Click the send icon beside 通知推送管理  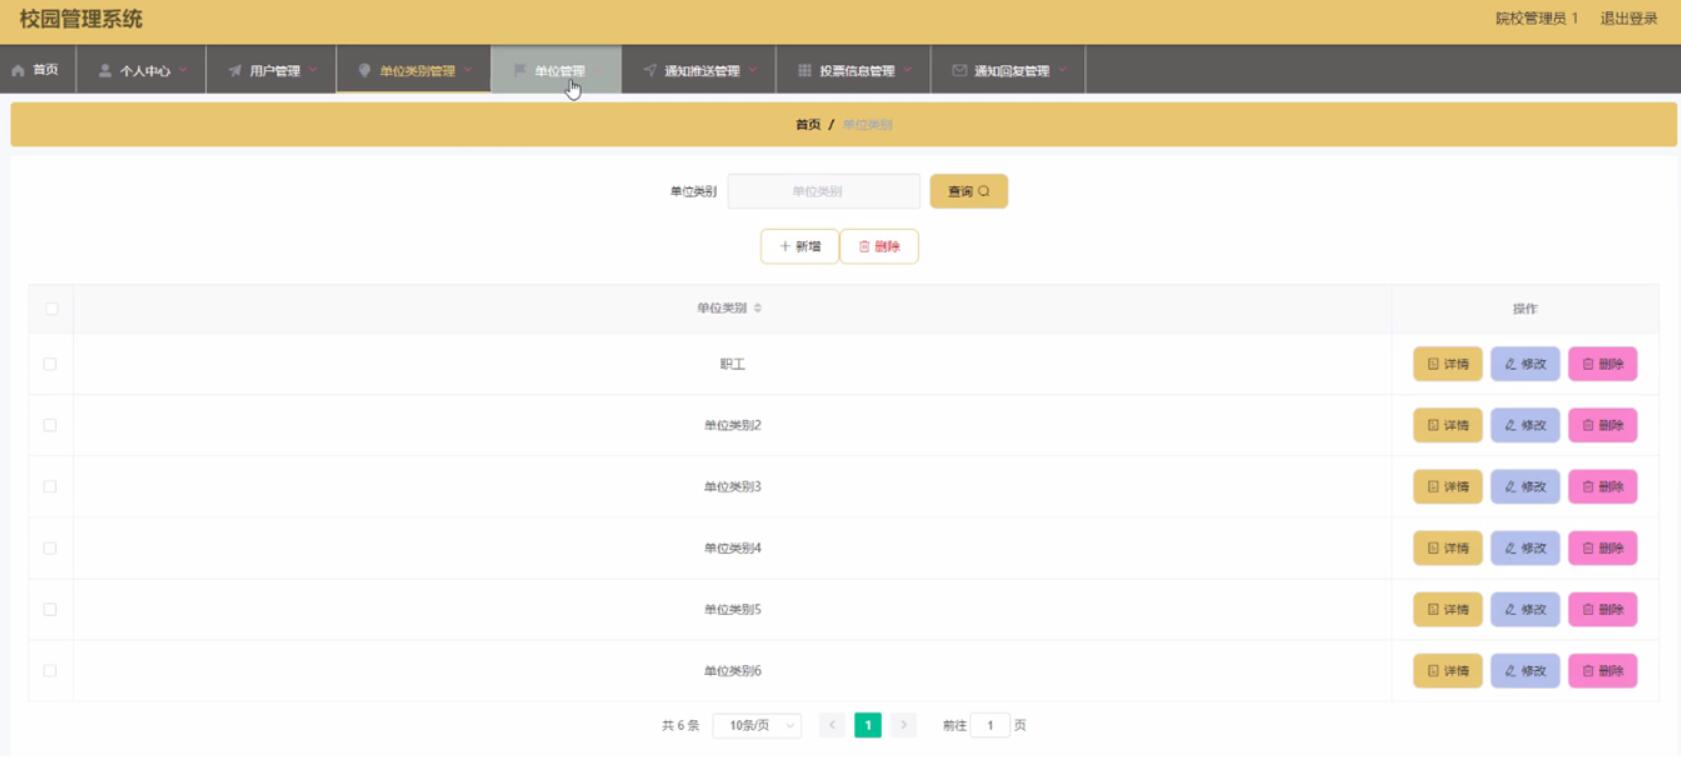point(650,70)
